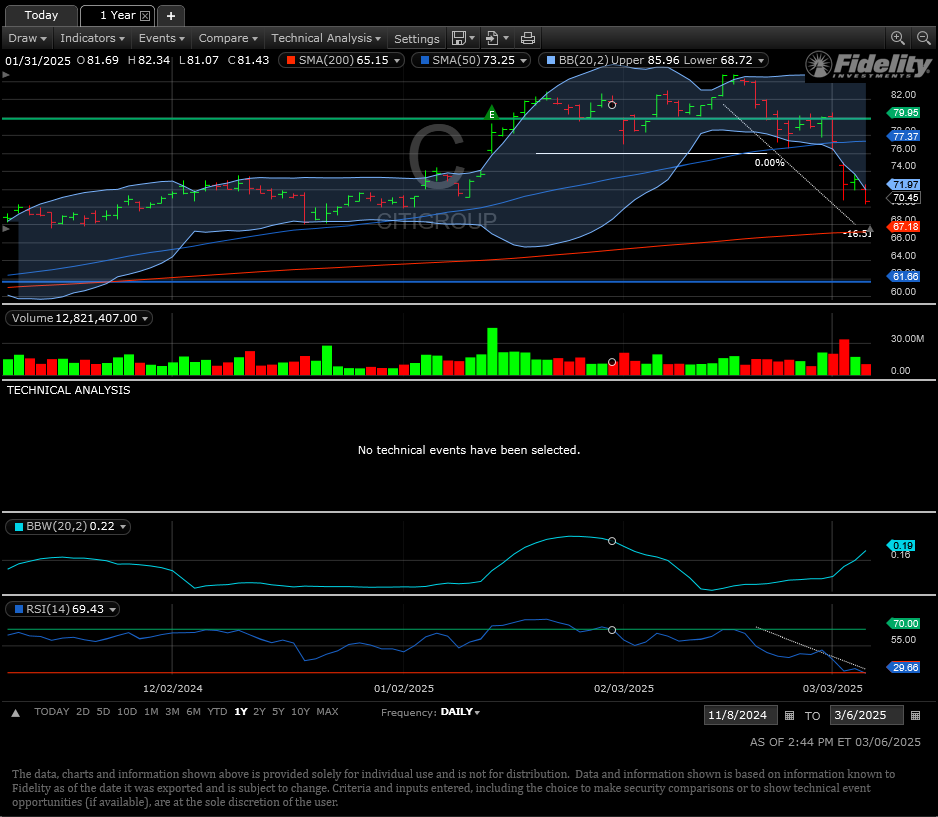Close the 1 Year tab

pyautogui.click(x=145, y=16)
